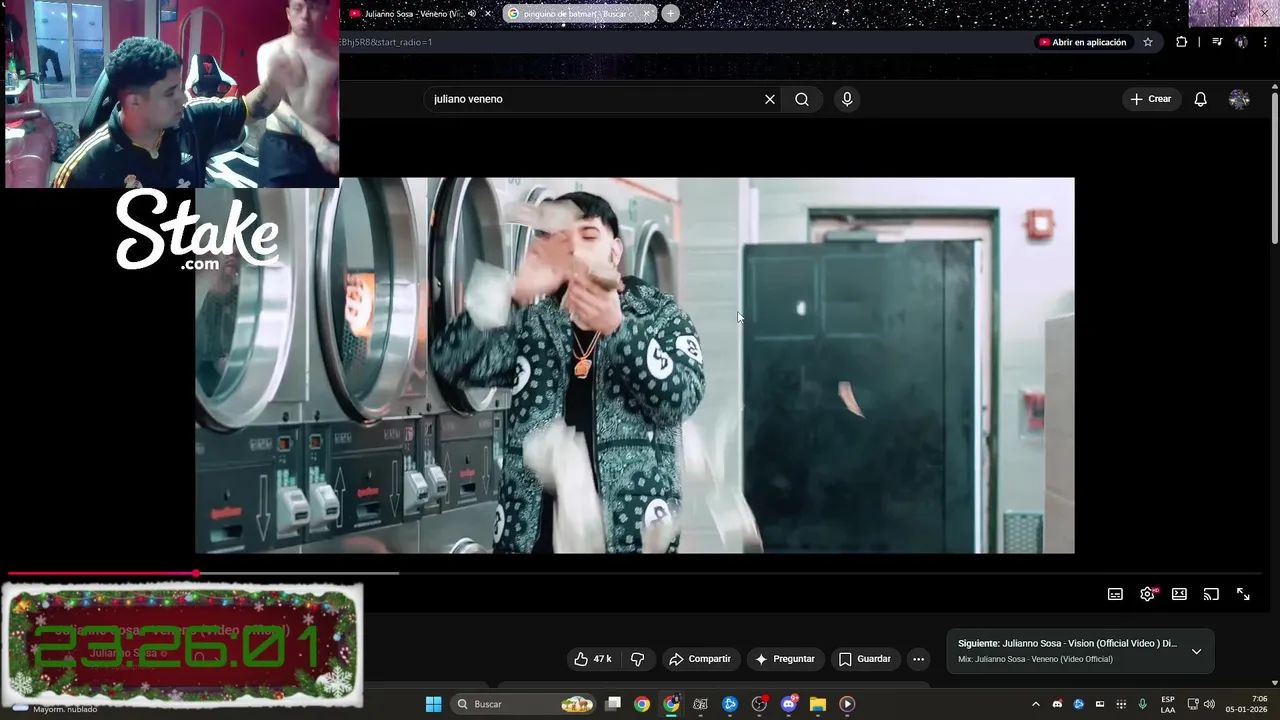Open Windows Start menu

(x=433, y=704)
